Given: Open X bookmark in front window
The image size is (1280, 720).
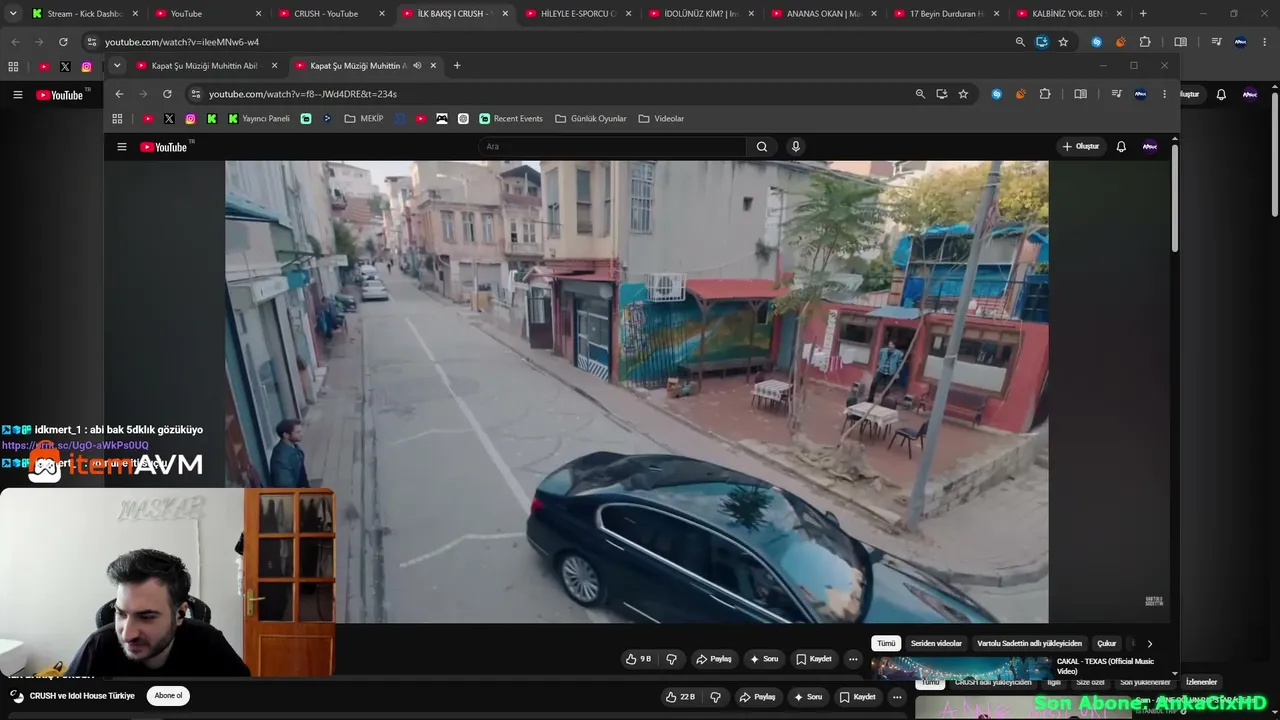Looking at the screenshot, I should (169, 119).
